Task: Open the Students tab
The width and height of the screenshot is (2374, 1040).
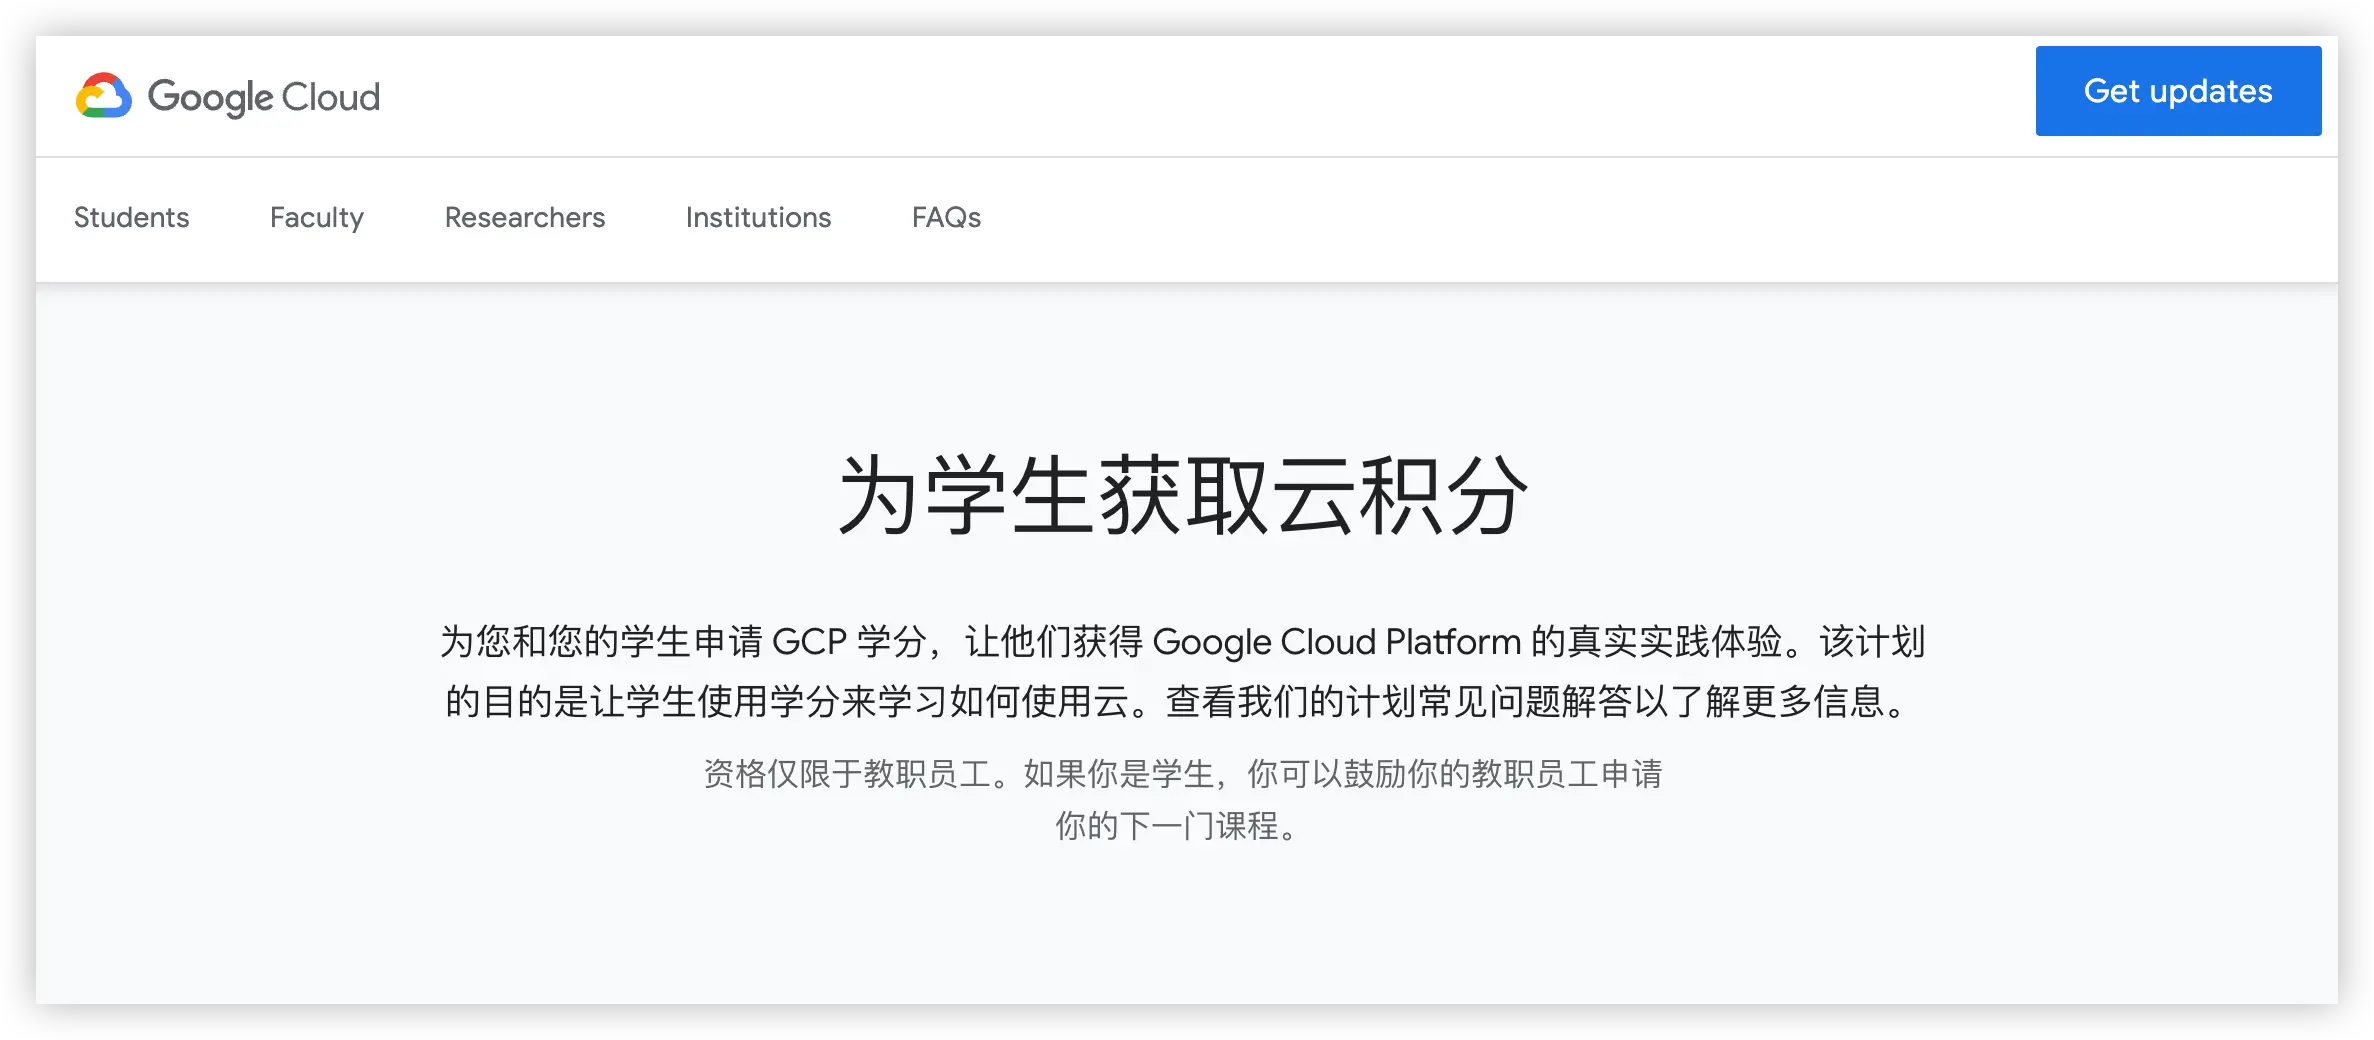Action: pos(132,217)
